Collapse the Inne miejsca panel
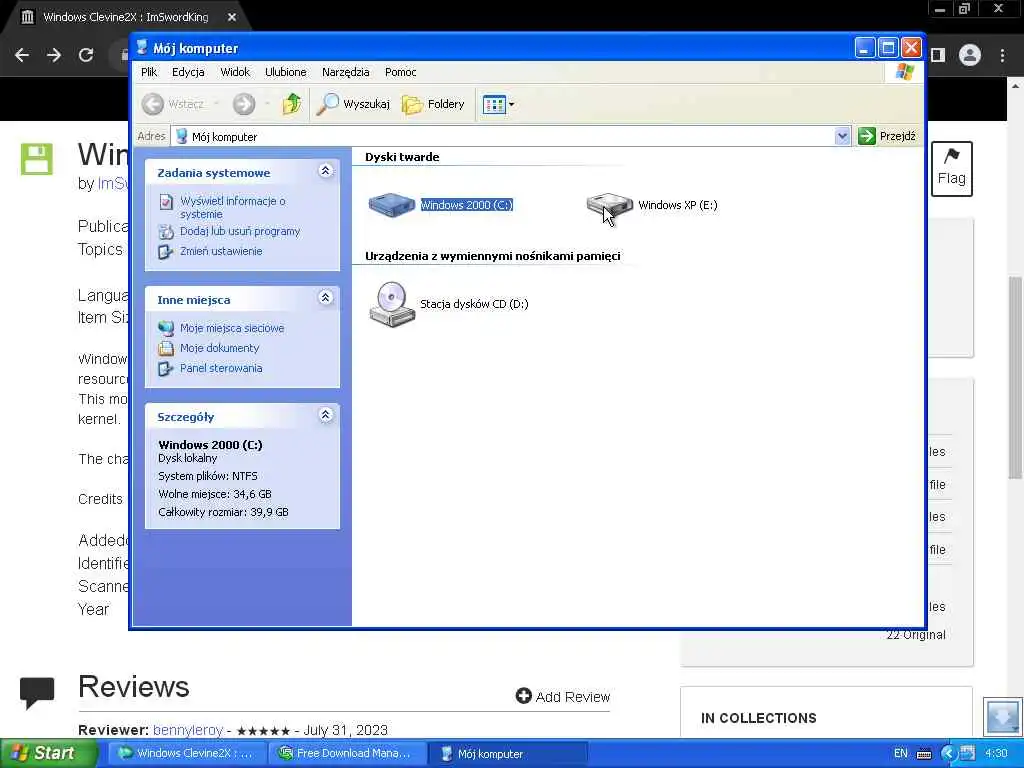 pyautogui.click(x=325, y=298)
